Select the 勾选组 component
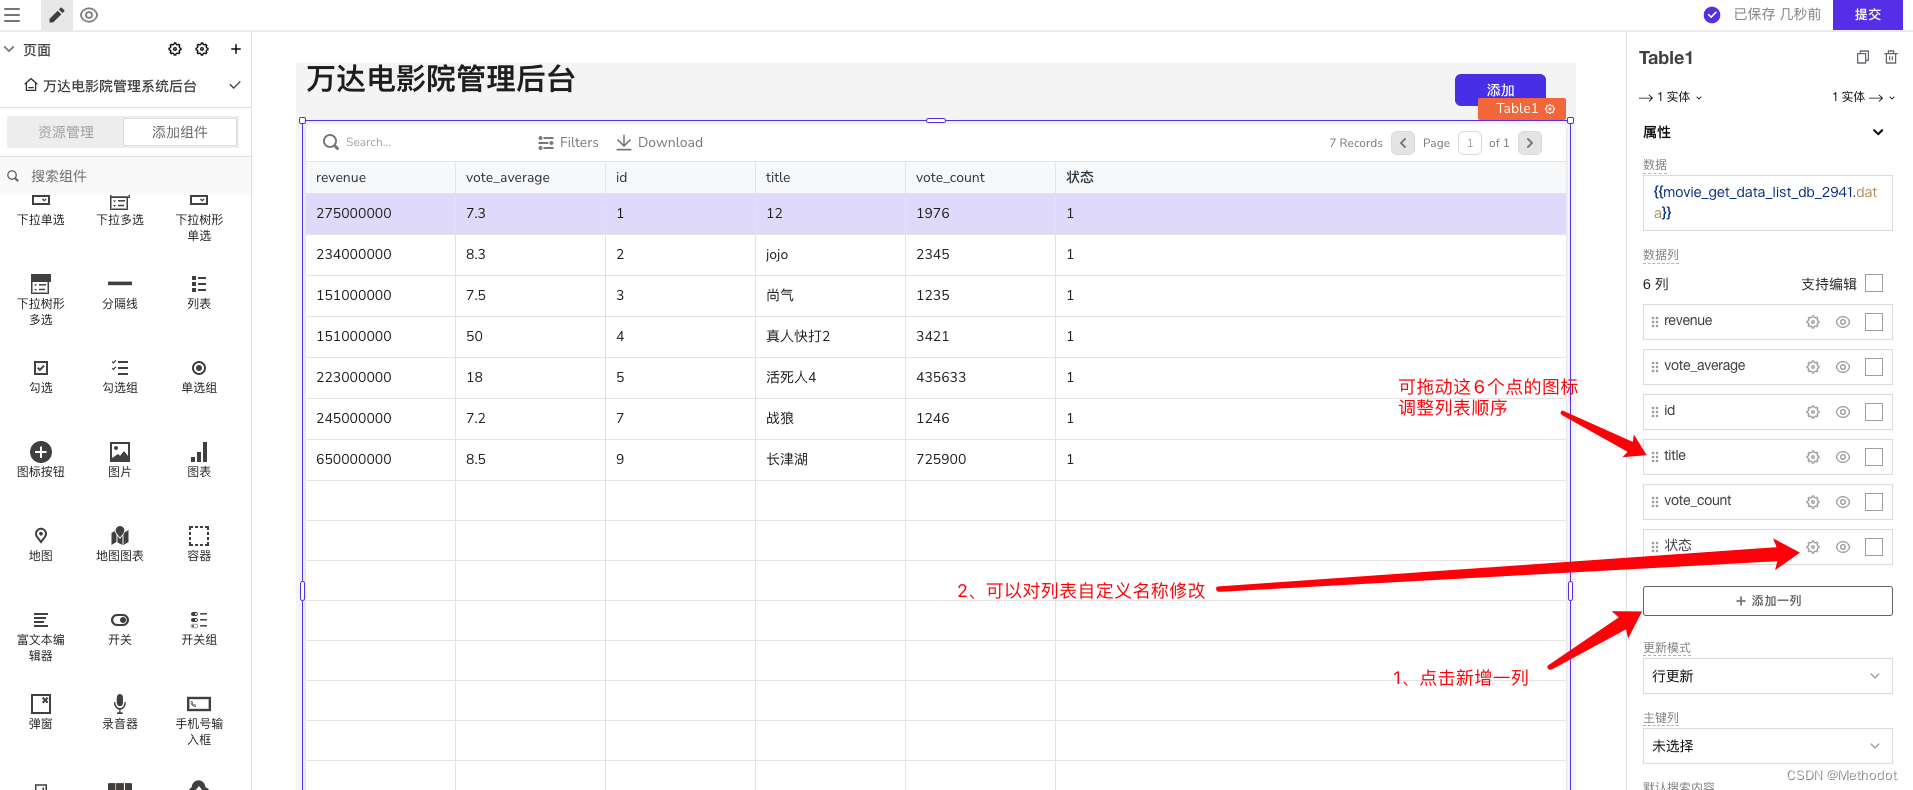This screenshot has height=790, width=1913. click(x=120, y=376)
